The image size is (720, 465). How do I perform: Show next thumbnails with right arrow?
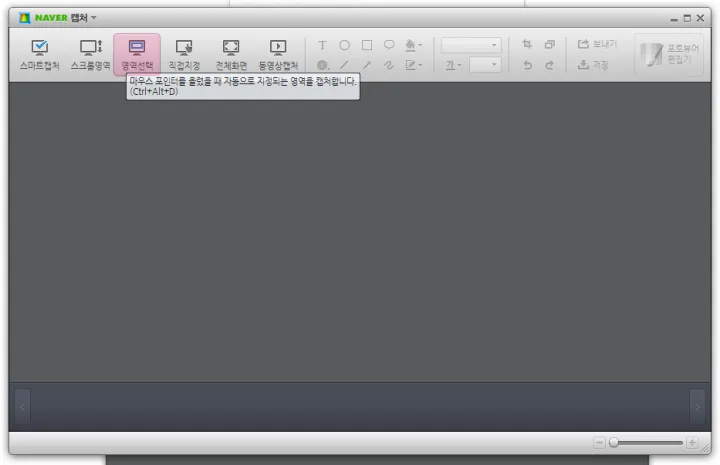pyautogui.click(x=698, y=407)
